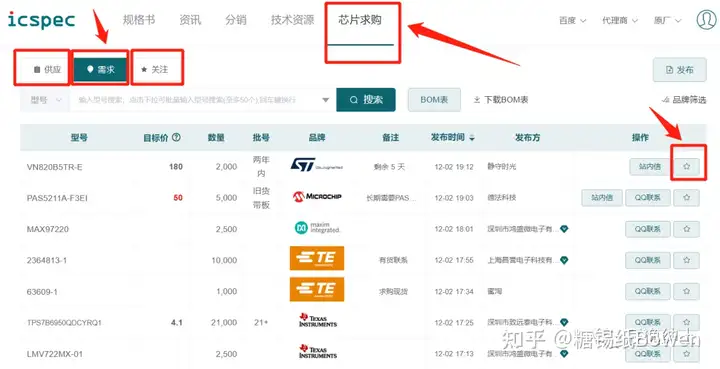The width and height of the screenshot is (720, 369).
Task: Click the TE logo in 2364813-1 row
Action: (x=317, y=258)
